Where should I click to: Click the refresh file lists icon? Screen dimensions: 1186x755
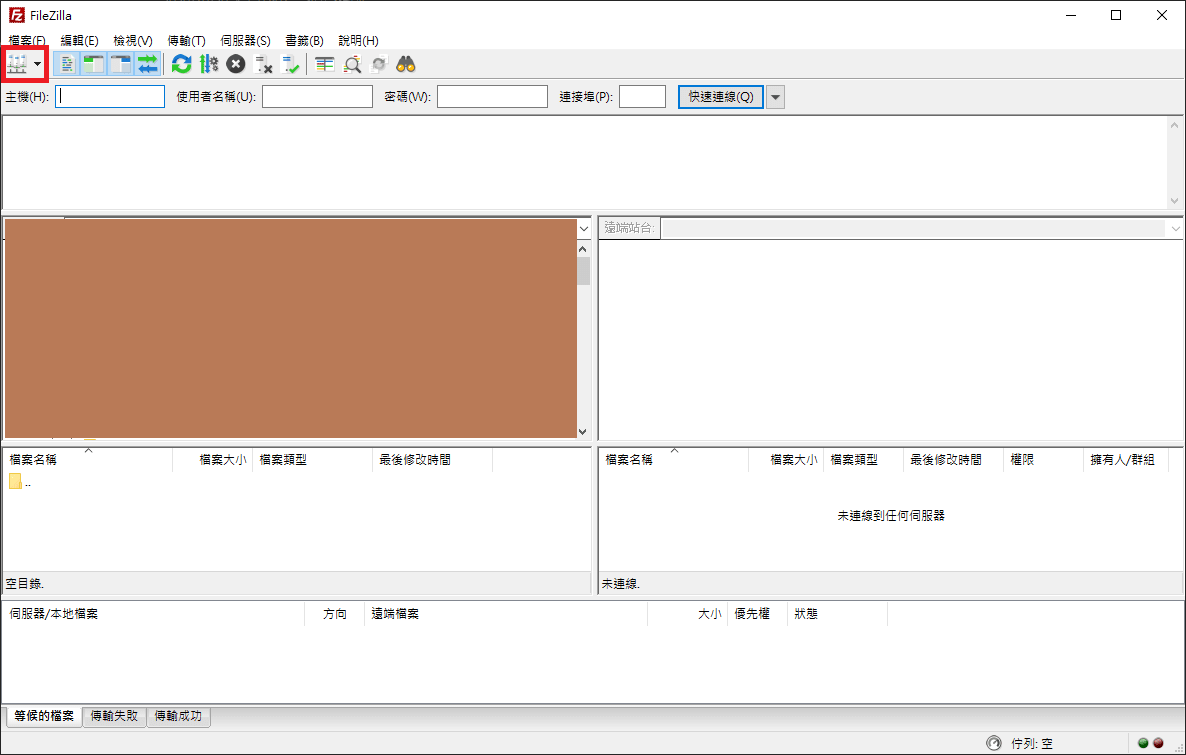pyautogui.click(x=181, y=64)
